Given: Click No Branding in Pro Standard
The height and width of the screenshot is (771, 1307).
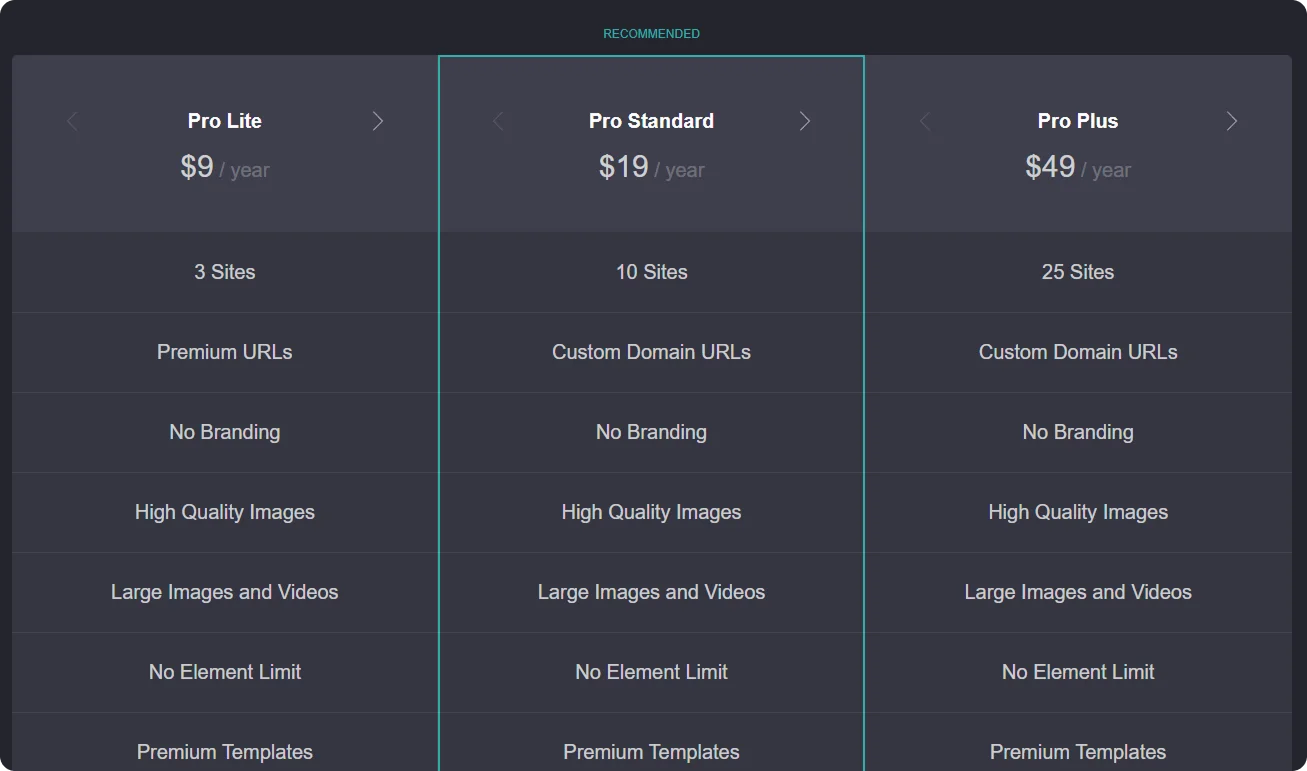Looking at the screenshot, I should [652, 432].
